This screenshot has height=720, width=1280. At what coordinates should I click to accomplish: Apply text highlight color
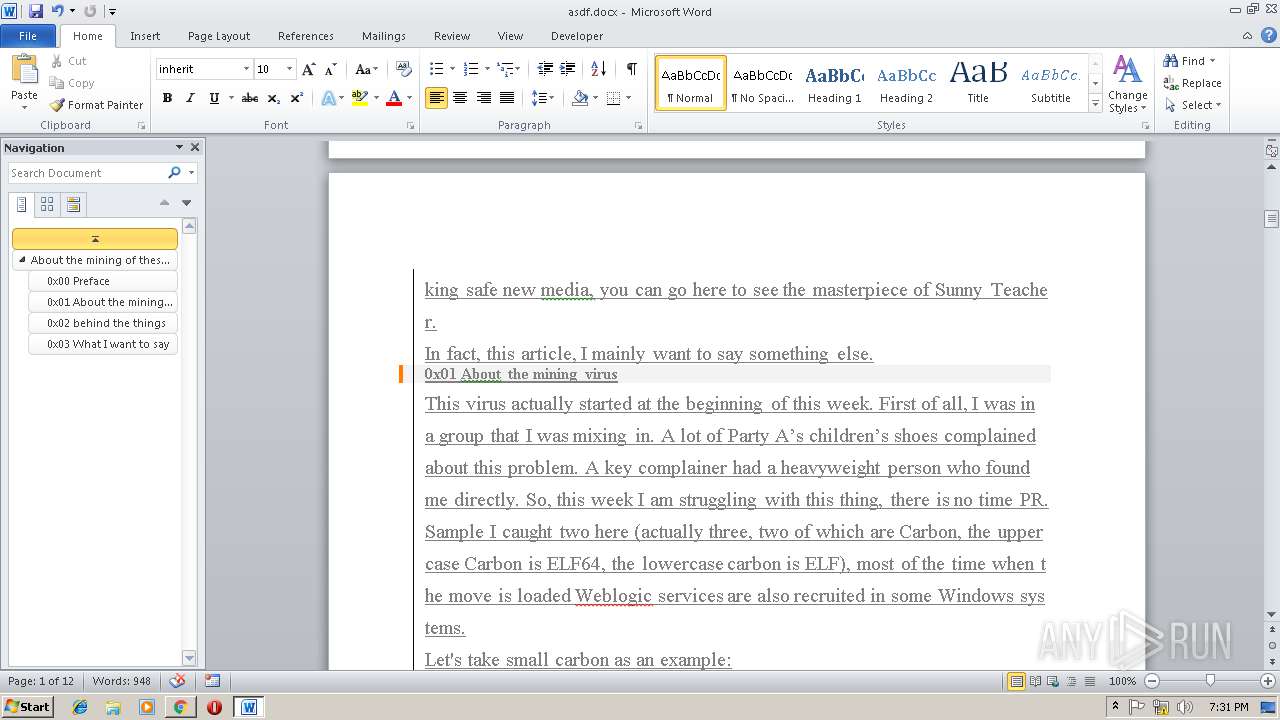(360, 98)
